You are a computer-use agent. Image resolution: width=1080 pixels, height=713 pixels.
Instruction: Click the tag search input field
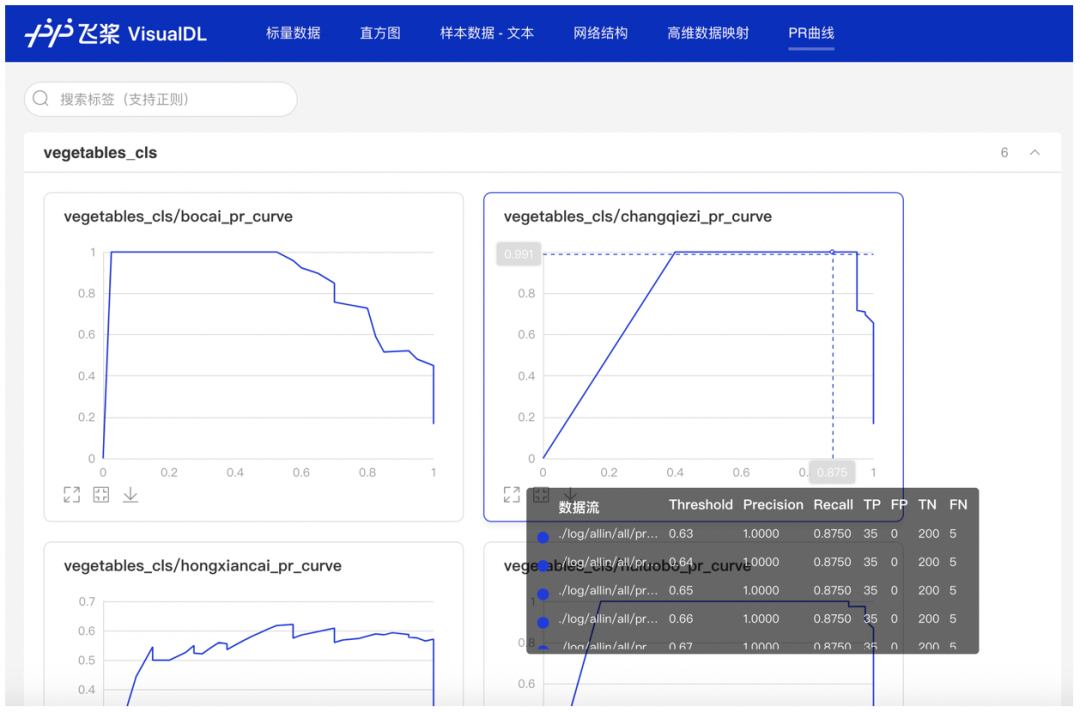(160, 99)
